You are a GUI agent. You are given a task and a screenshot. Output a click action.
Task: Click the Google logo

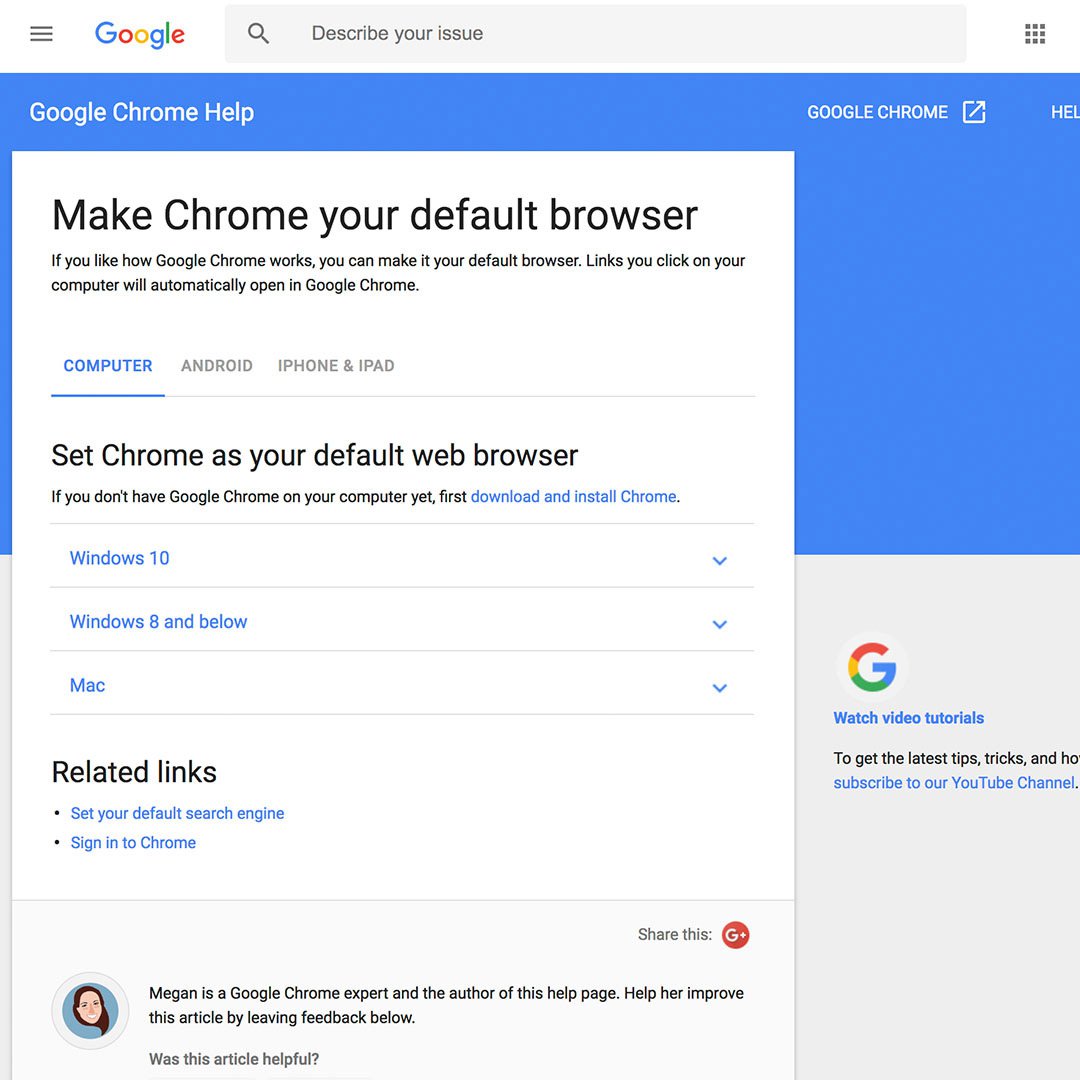pyautogui.click(x=140, y=34)
